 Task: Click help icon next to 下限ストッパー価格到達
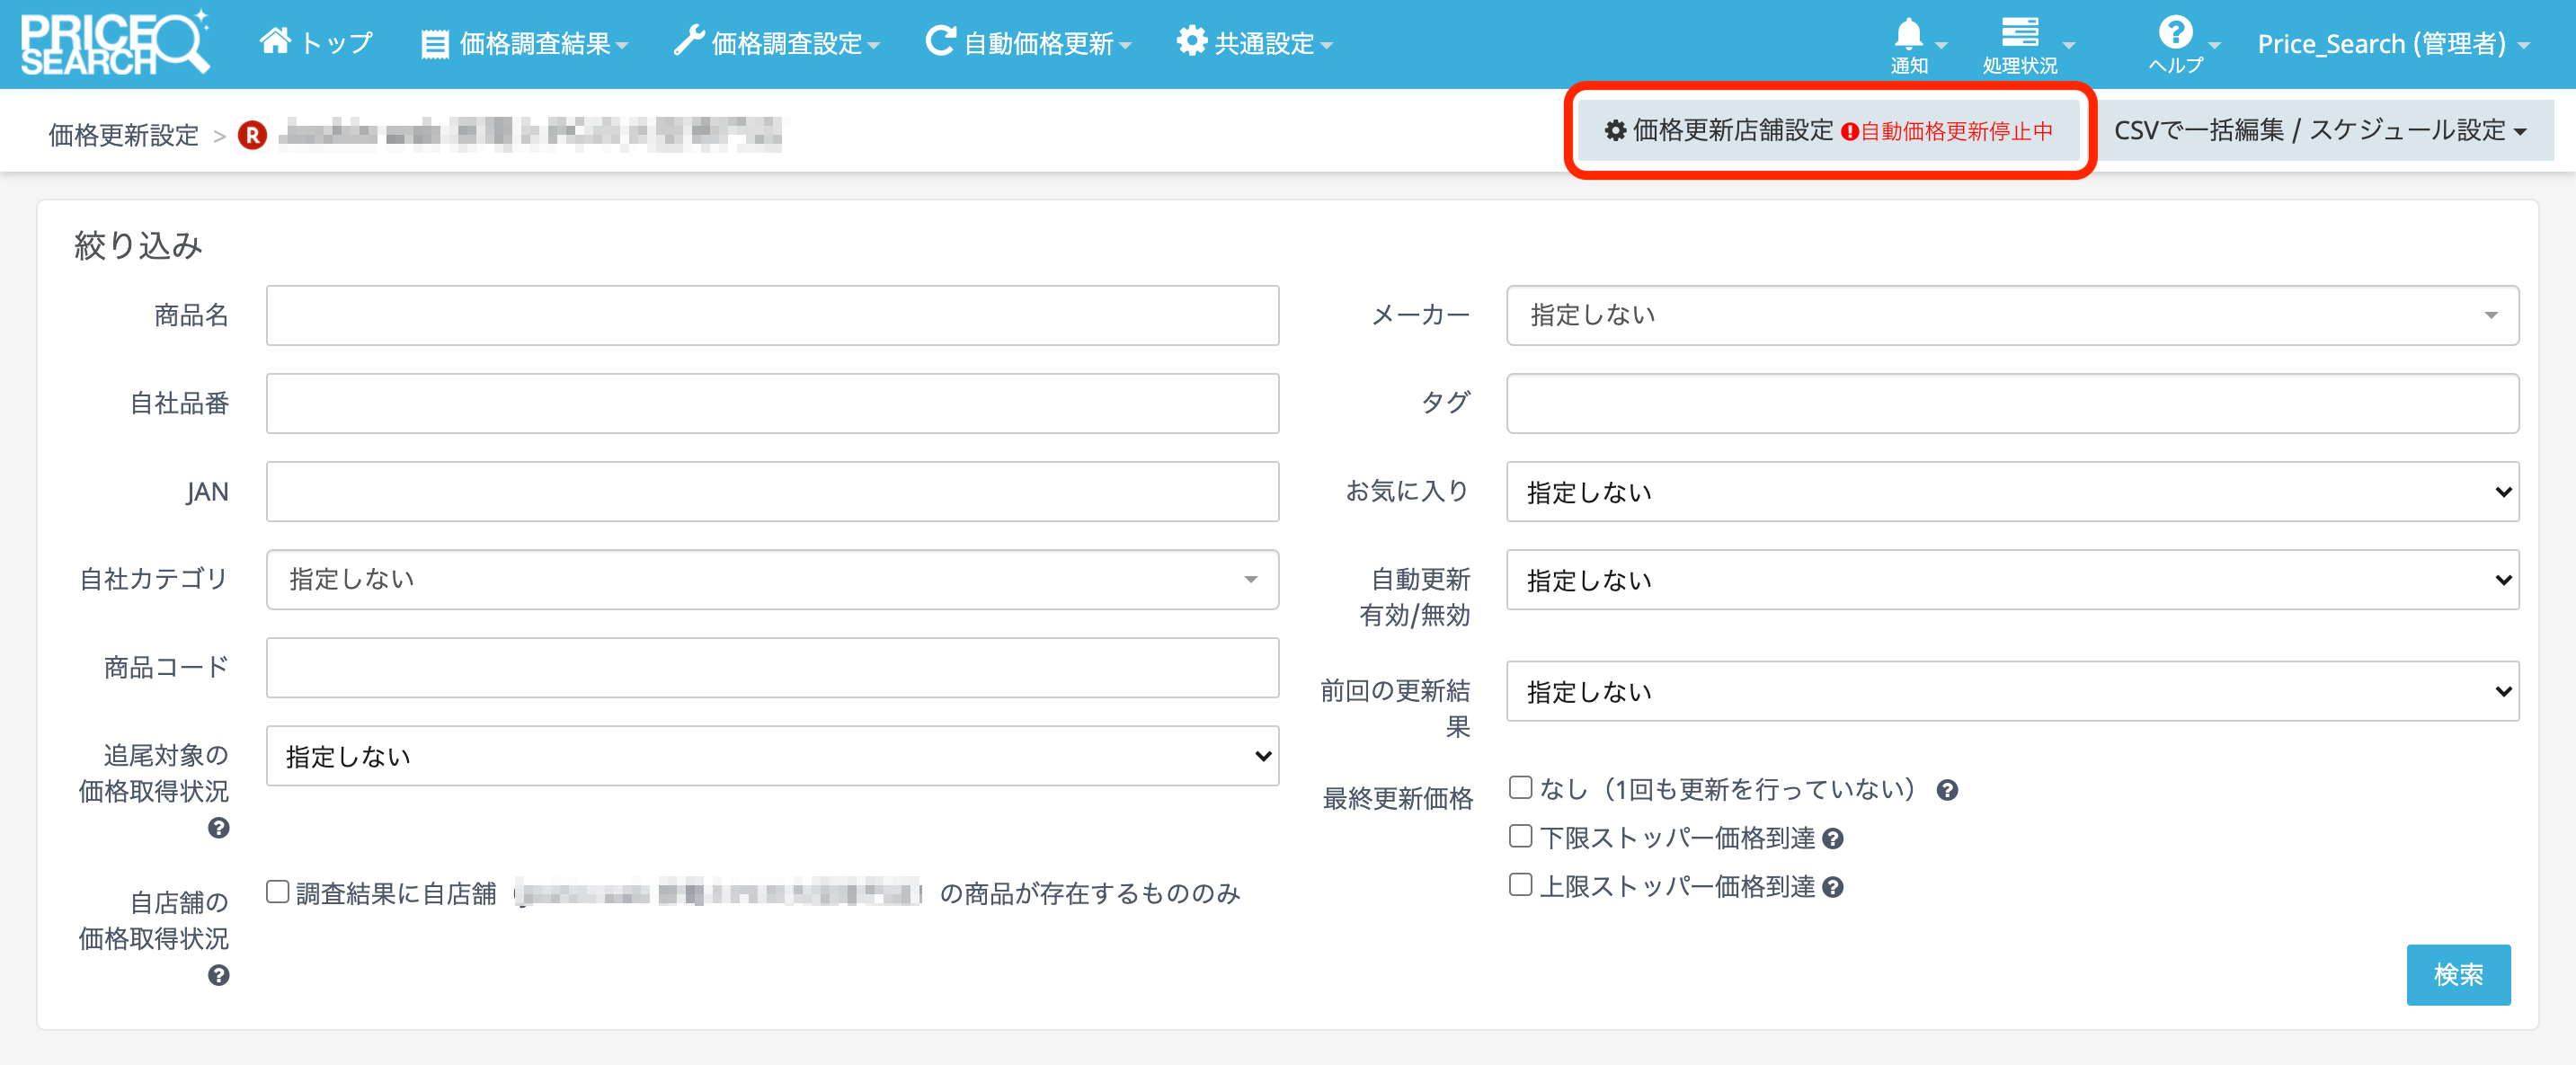(x=1832, y=839)
